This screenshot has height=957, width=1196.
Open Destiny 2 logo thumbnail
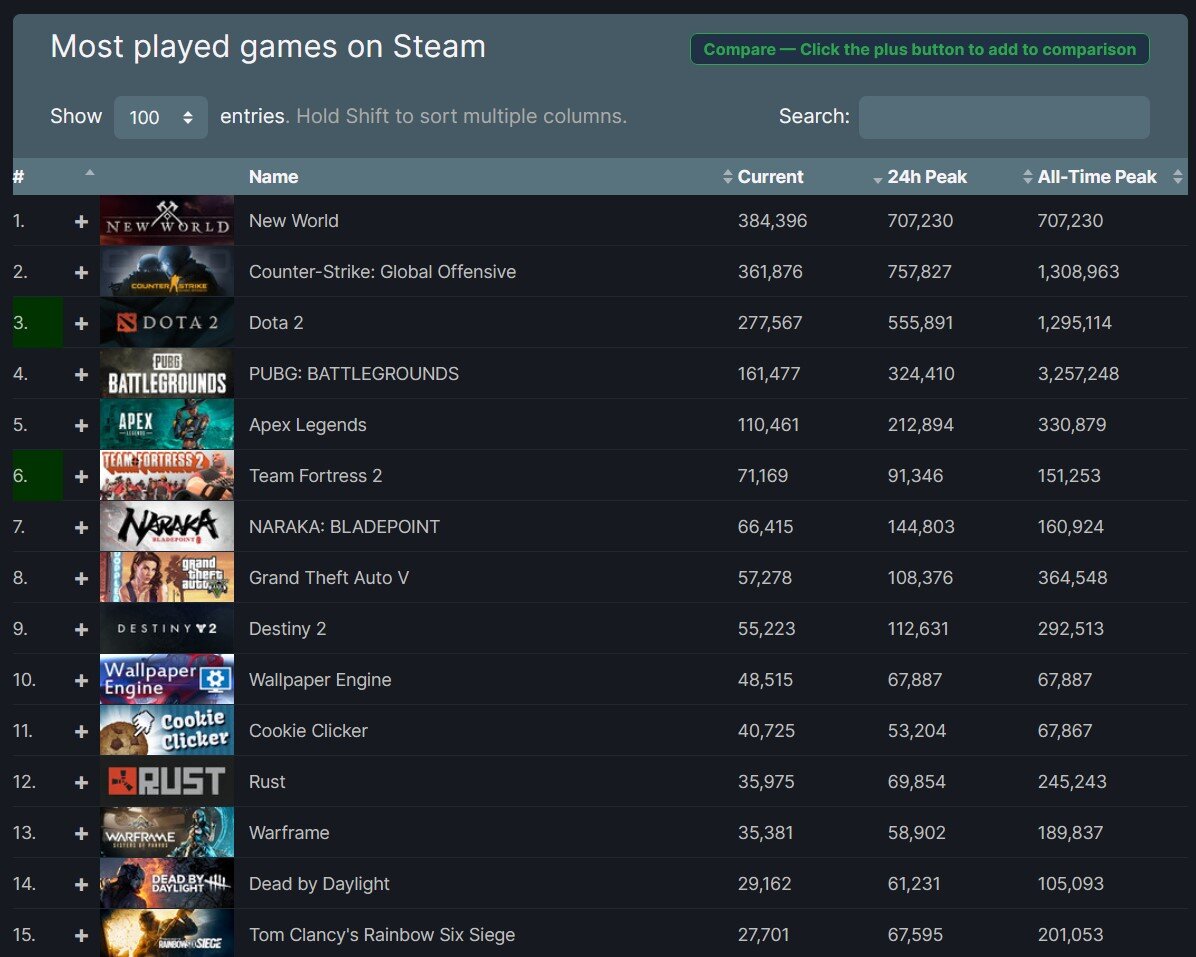coord(167,629)
